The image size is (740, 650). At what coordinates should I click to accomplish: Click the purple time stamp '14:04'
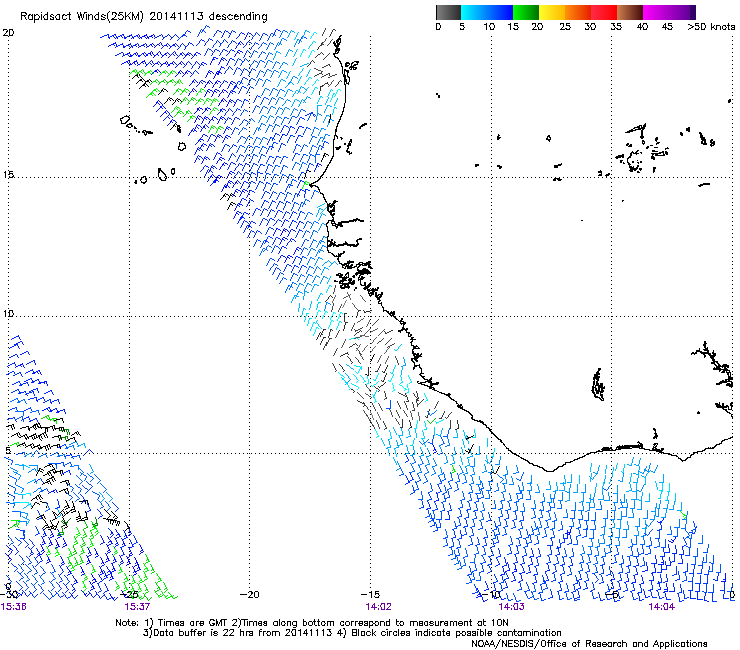tap(662, 606)
